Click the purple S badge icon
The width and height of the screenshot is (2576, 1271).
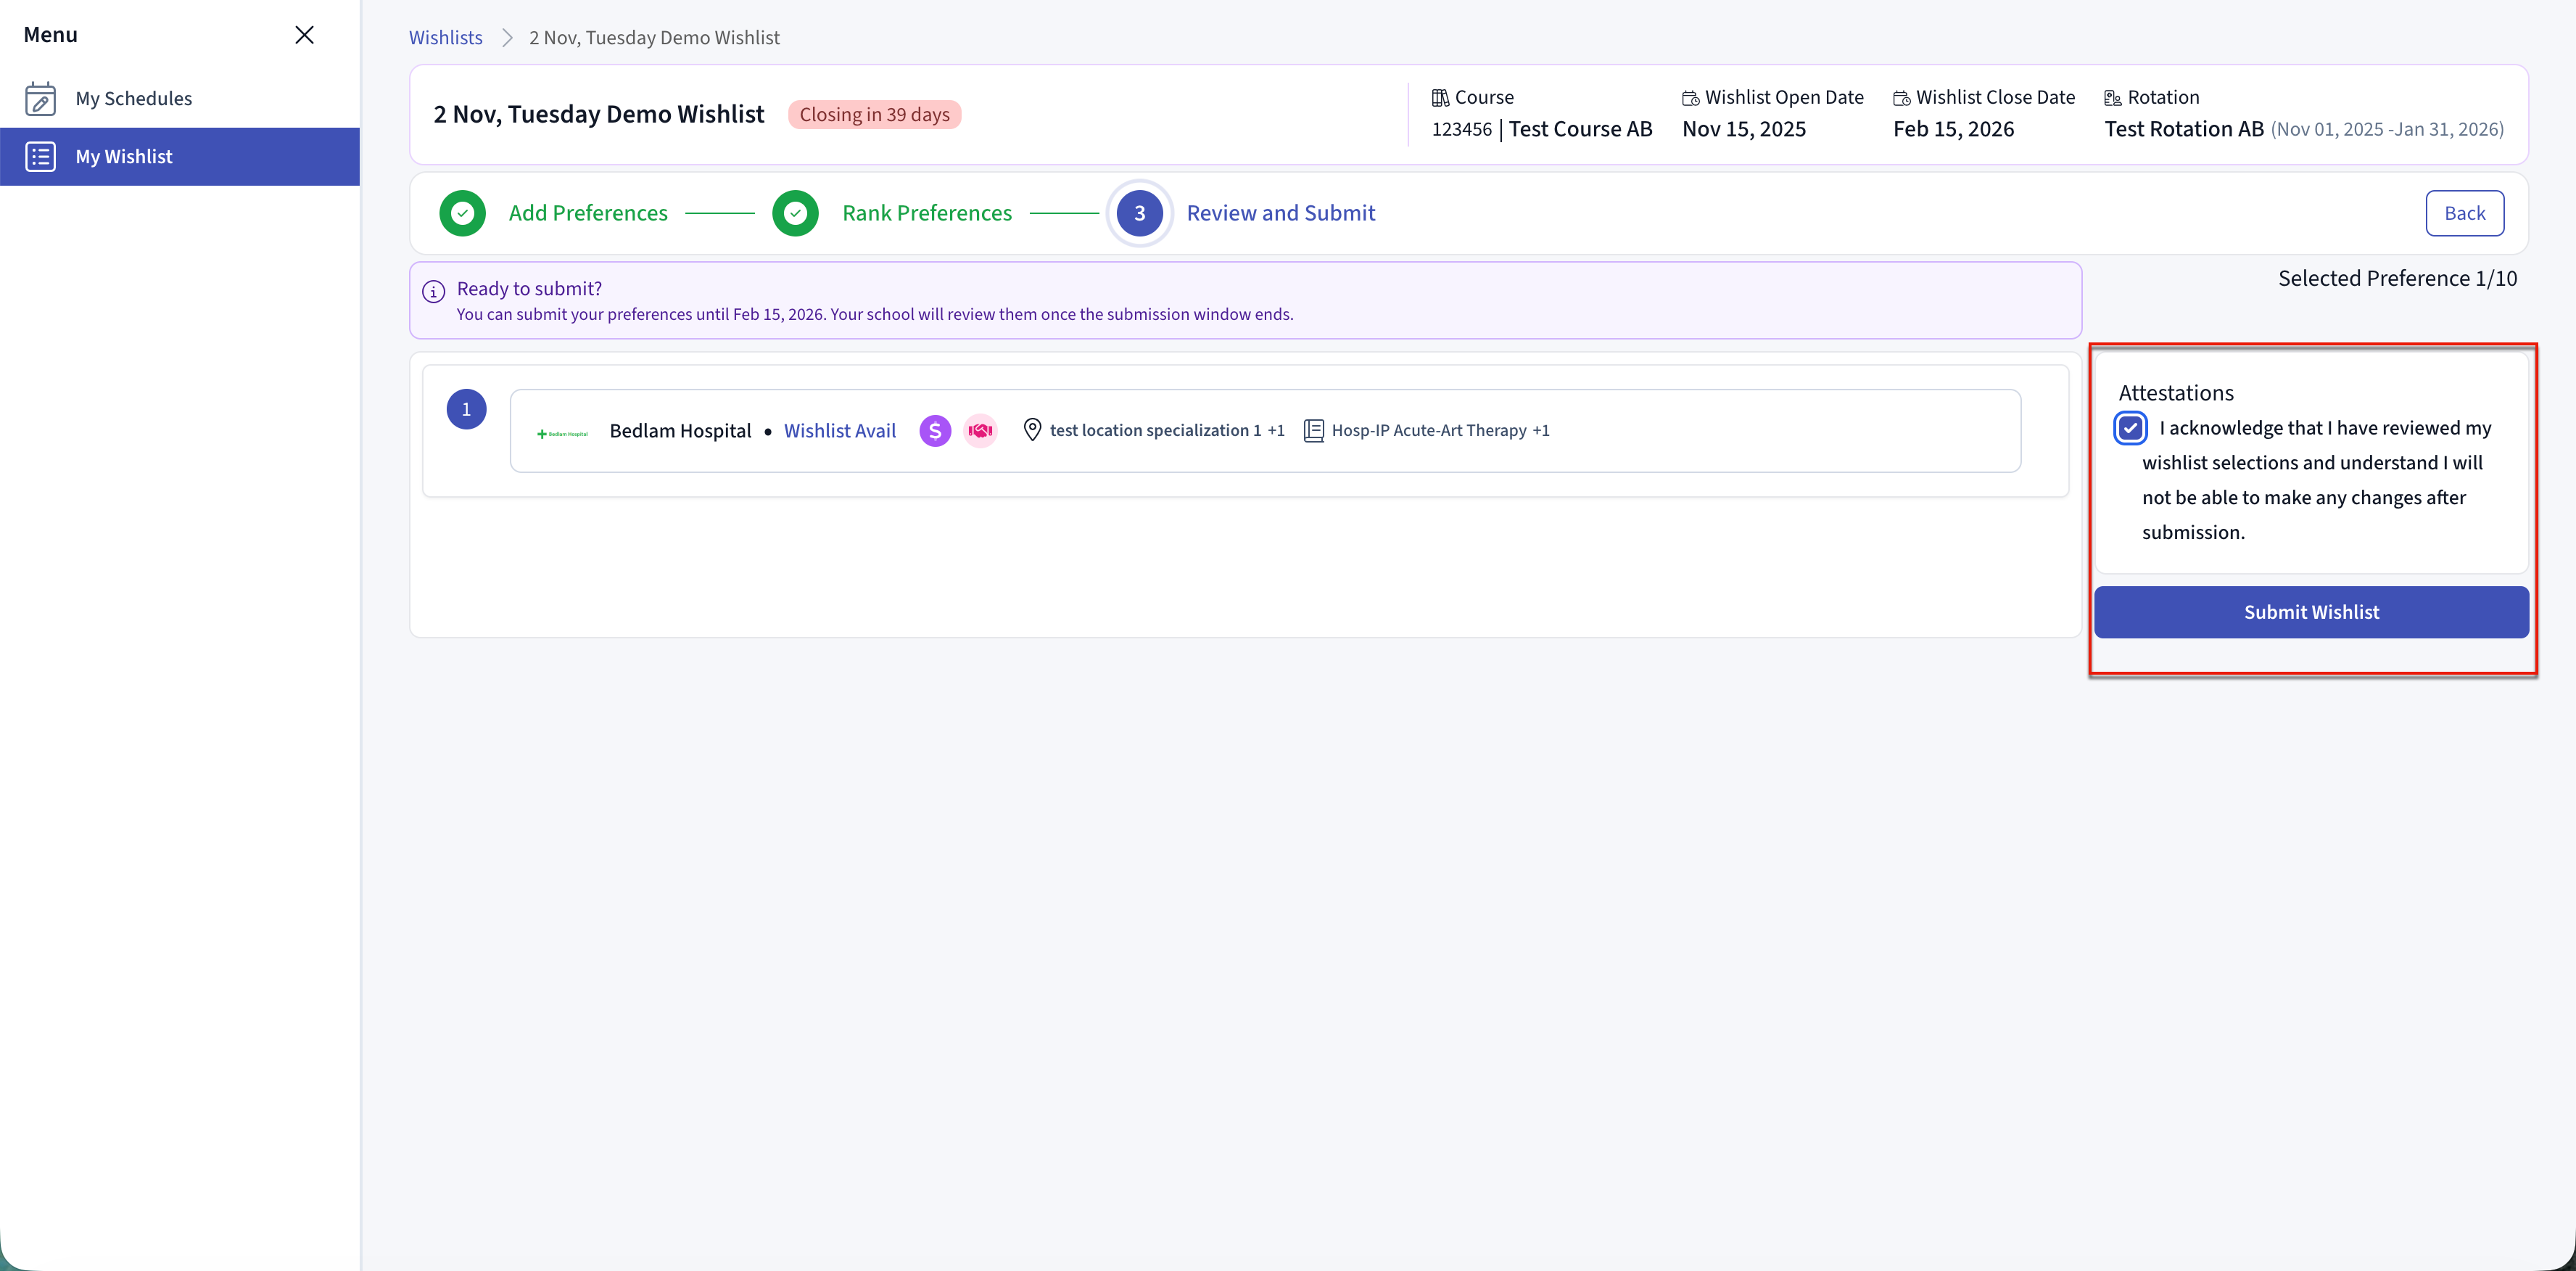[934, 431]
